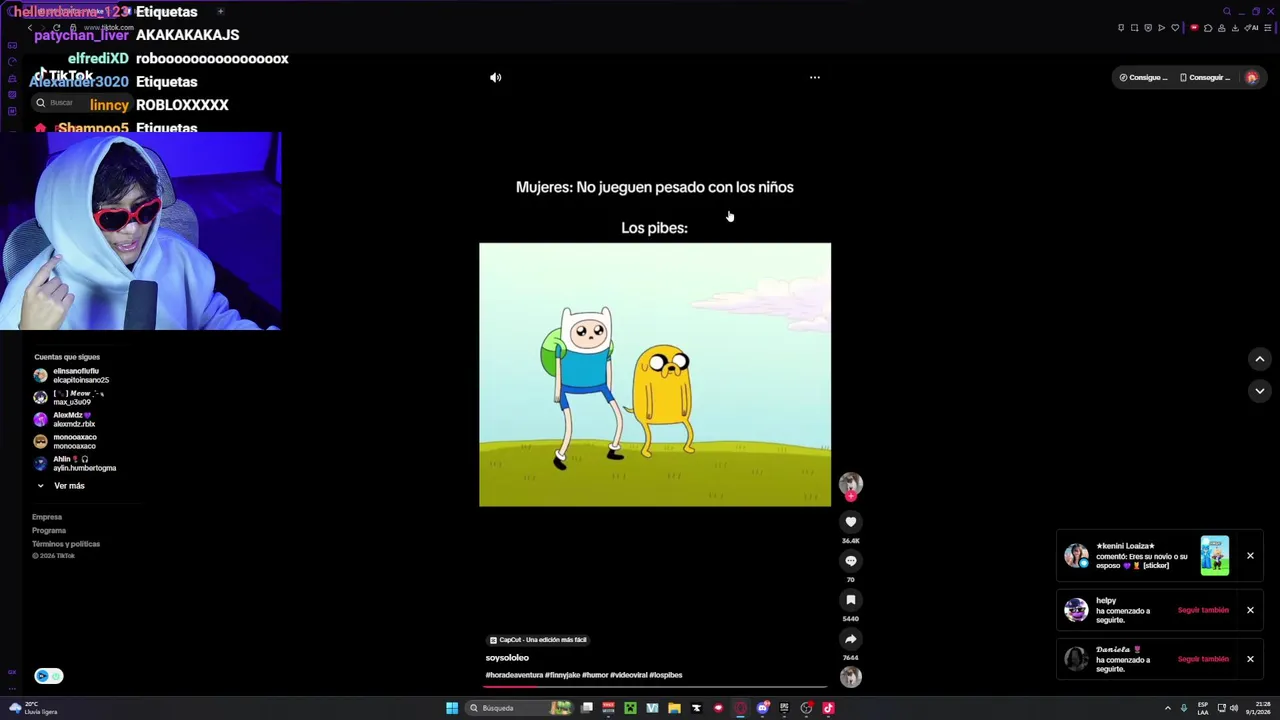Open soysololeo's profile avatar beside the video
This screenshot has height=720, width=1280.
click(x=851, y=484)
